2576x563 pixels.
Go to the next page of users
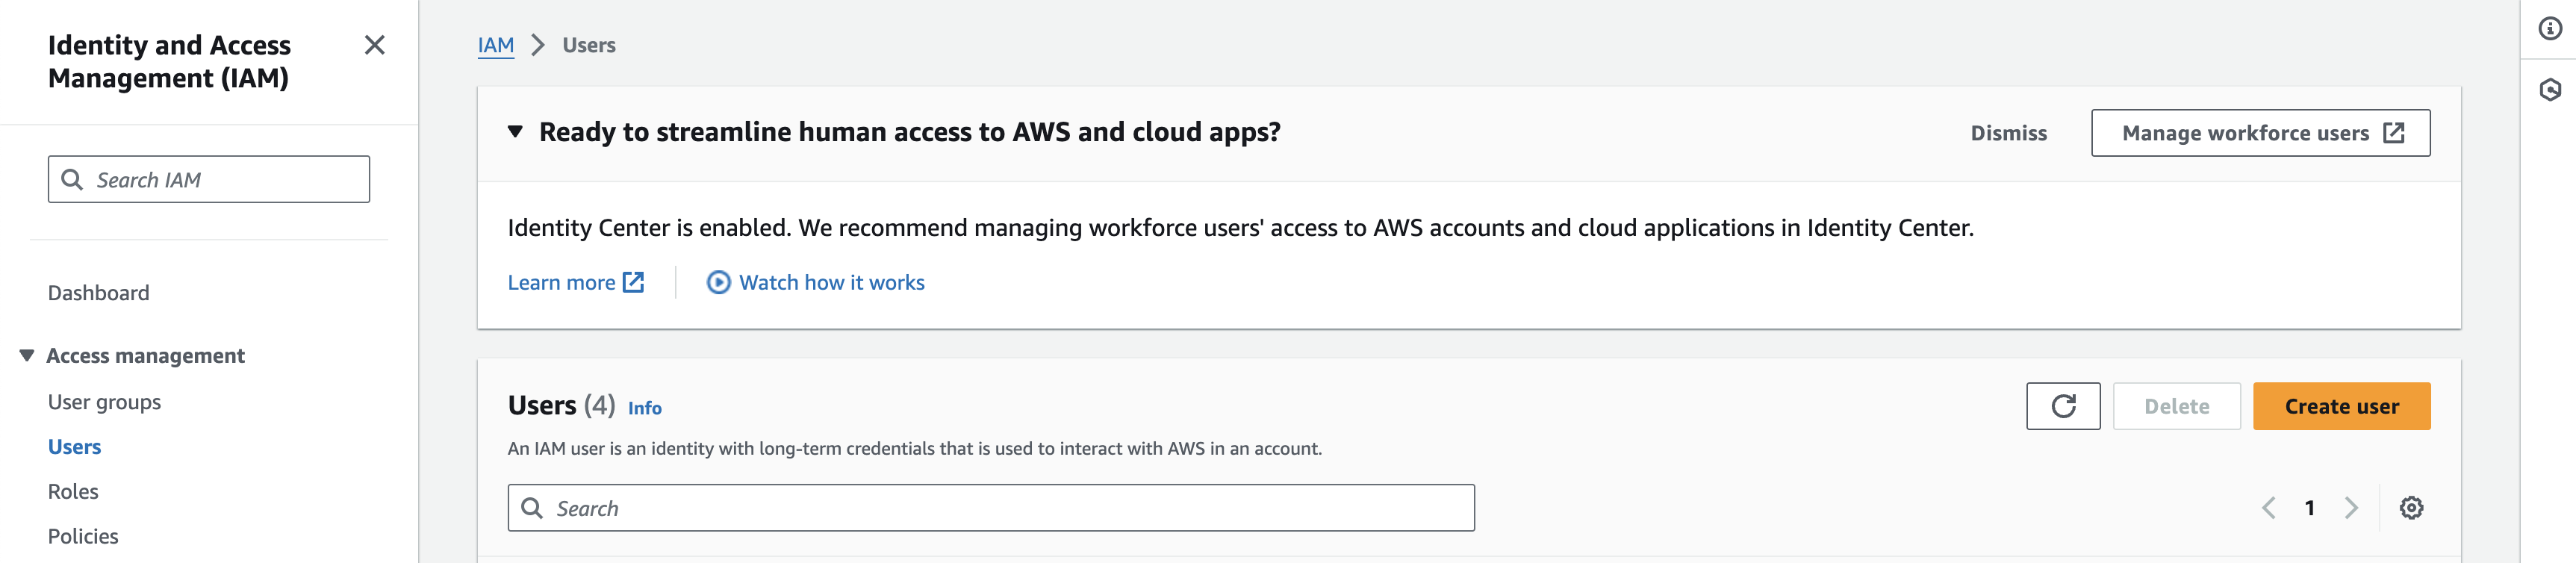2352,508
